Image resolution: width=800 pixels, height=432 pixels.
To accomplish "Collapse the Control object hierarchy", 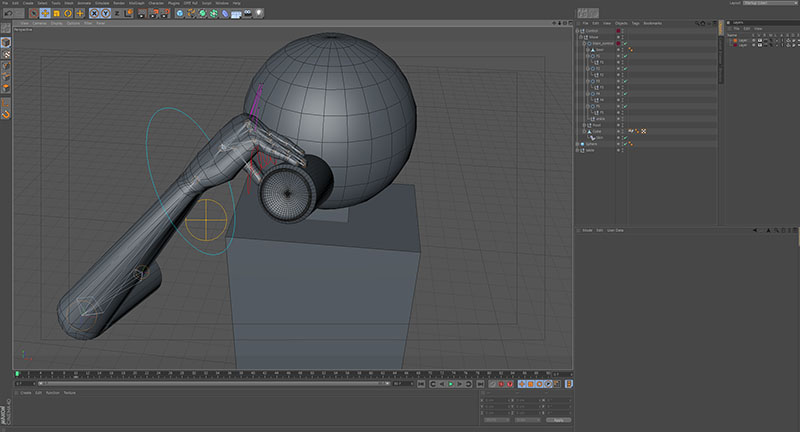I will click(x=578, y=31).
